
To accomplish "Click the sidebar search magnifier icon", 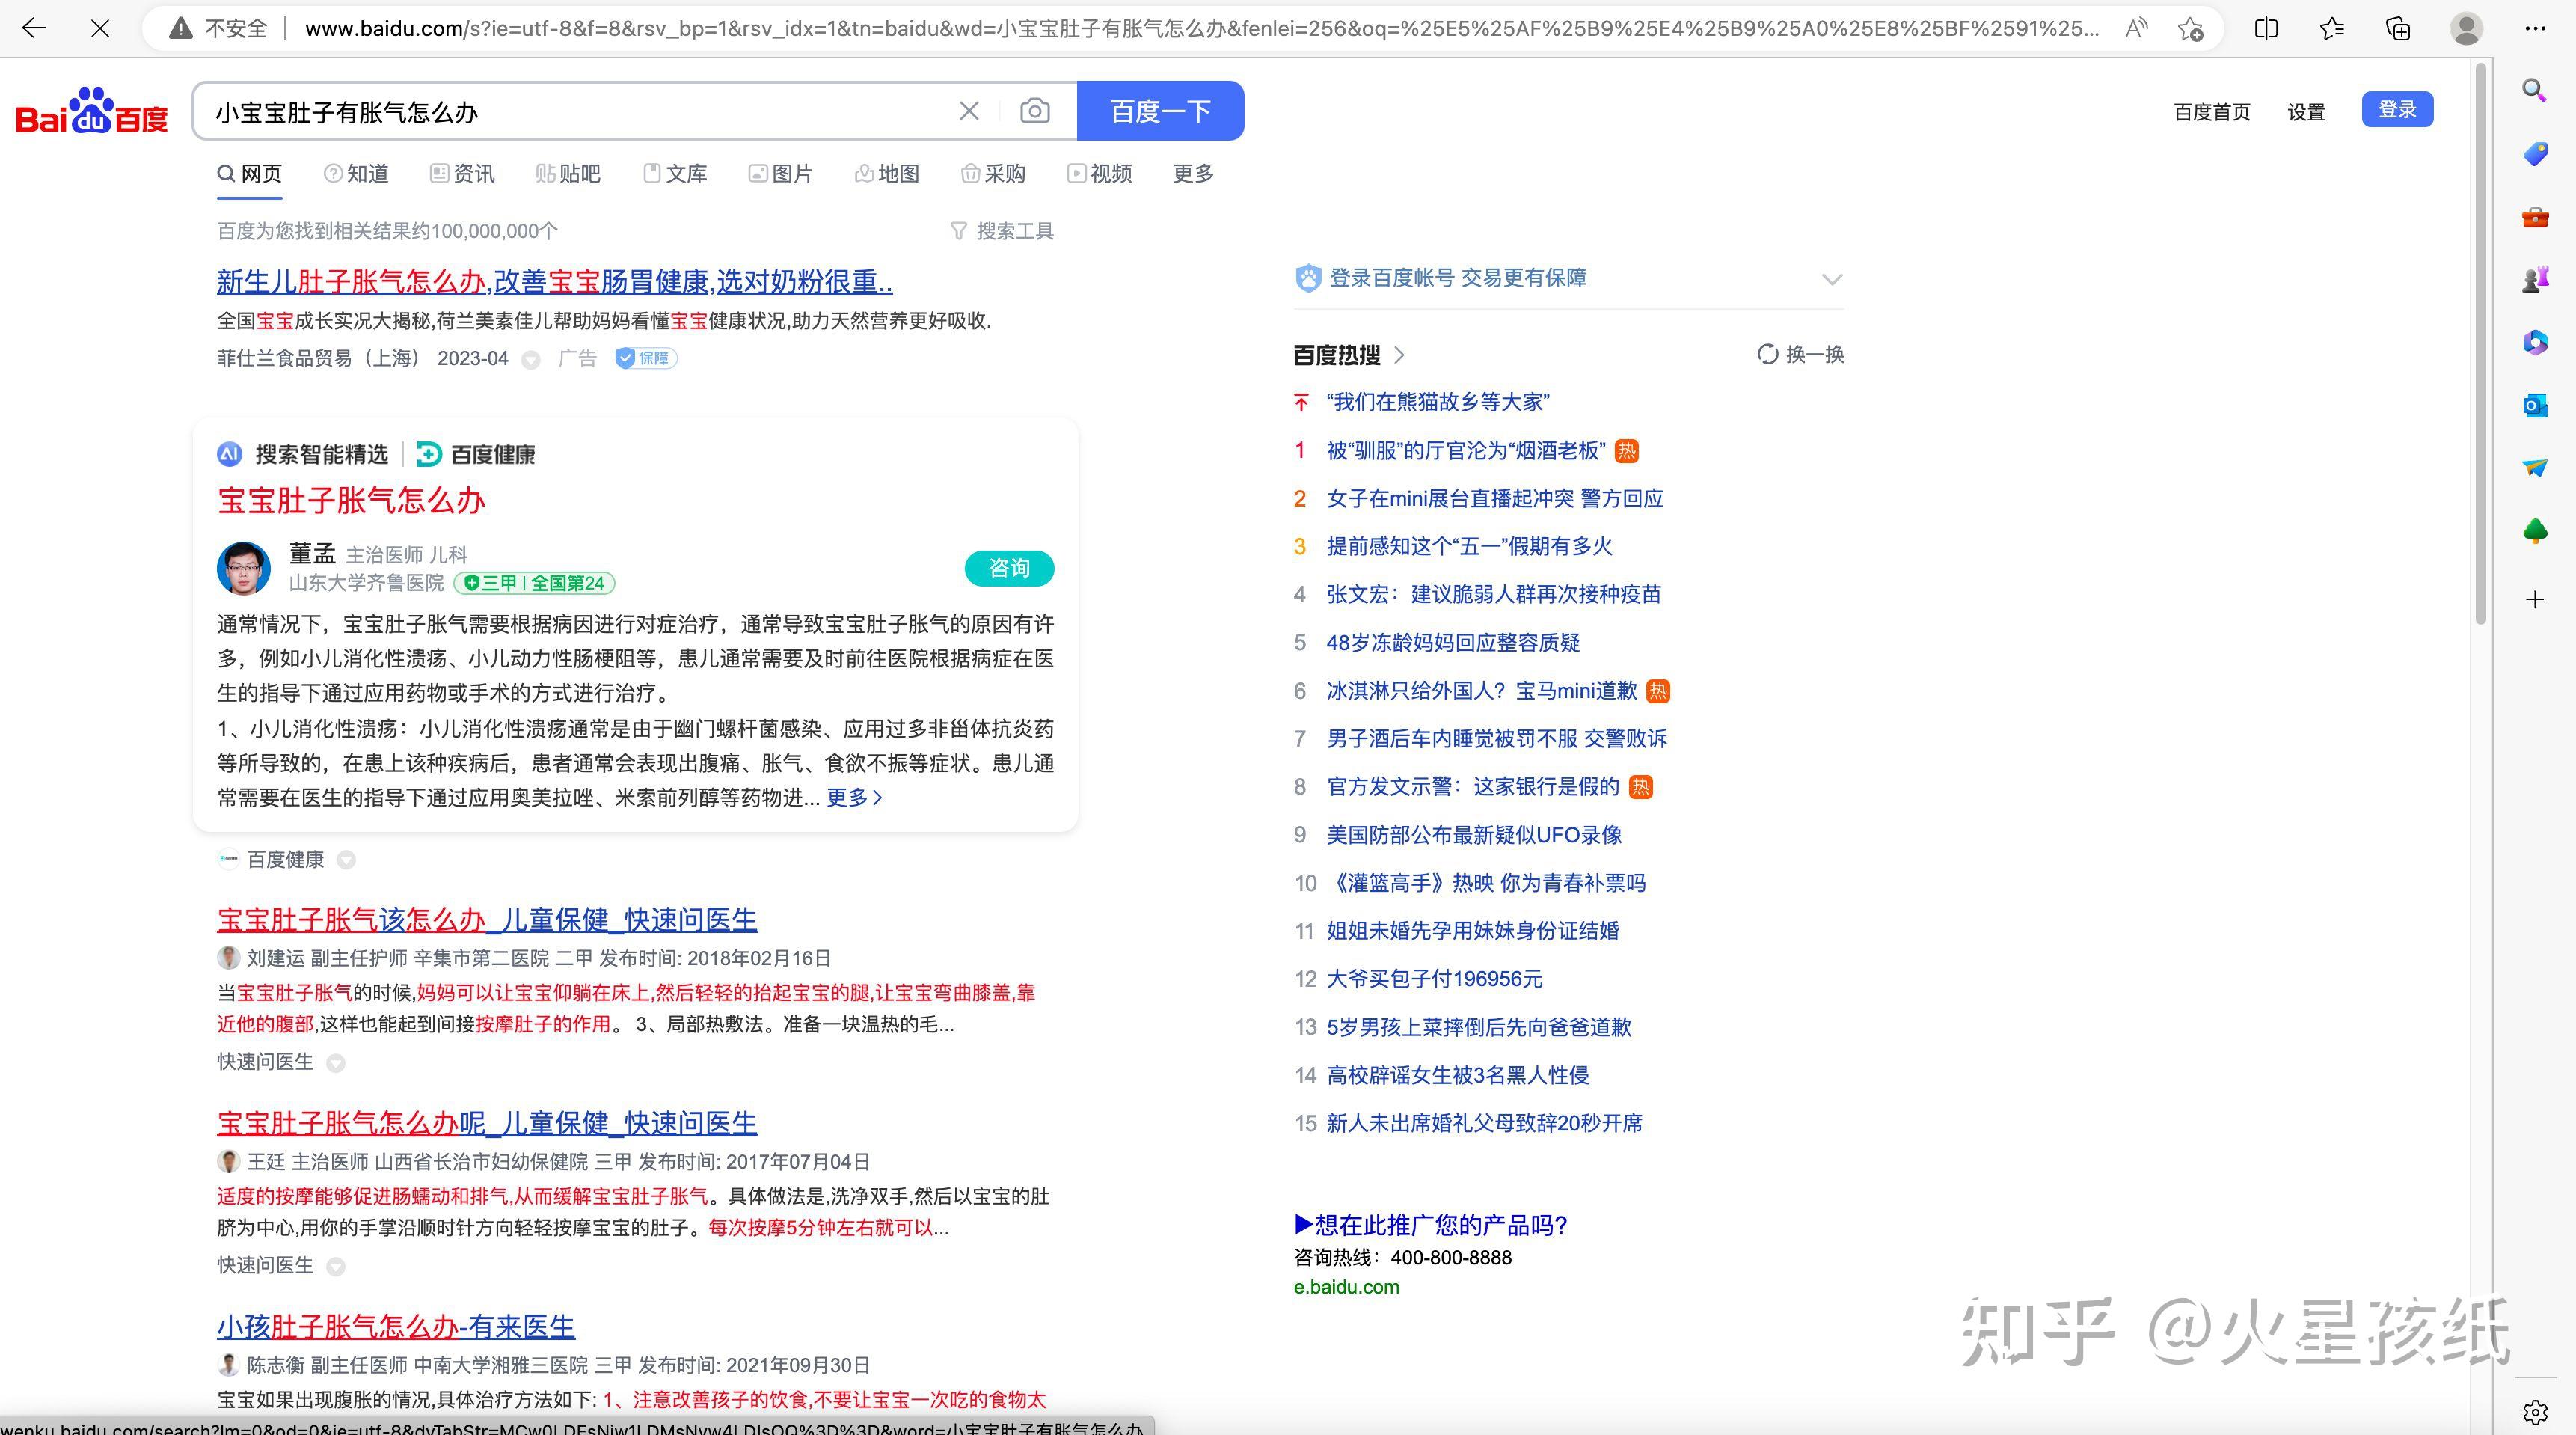I will coord(2535,91).
